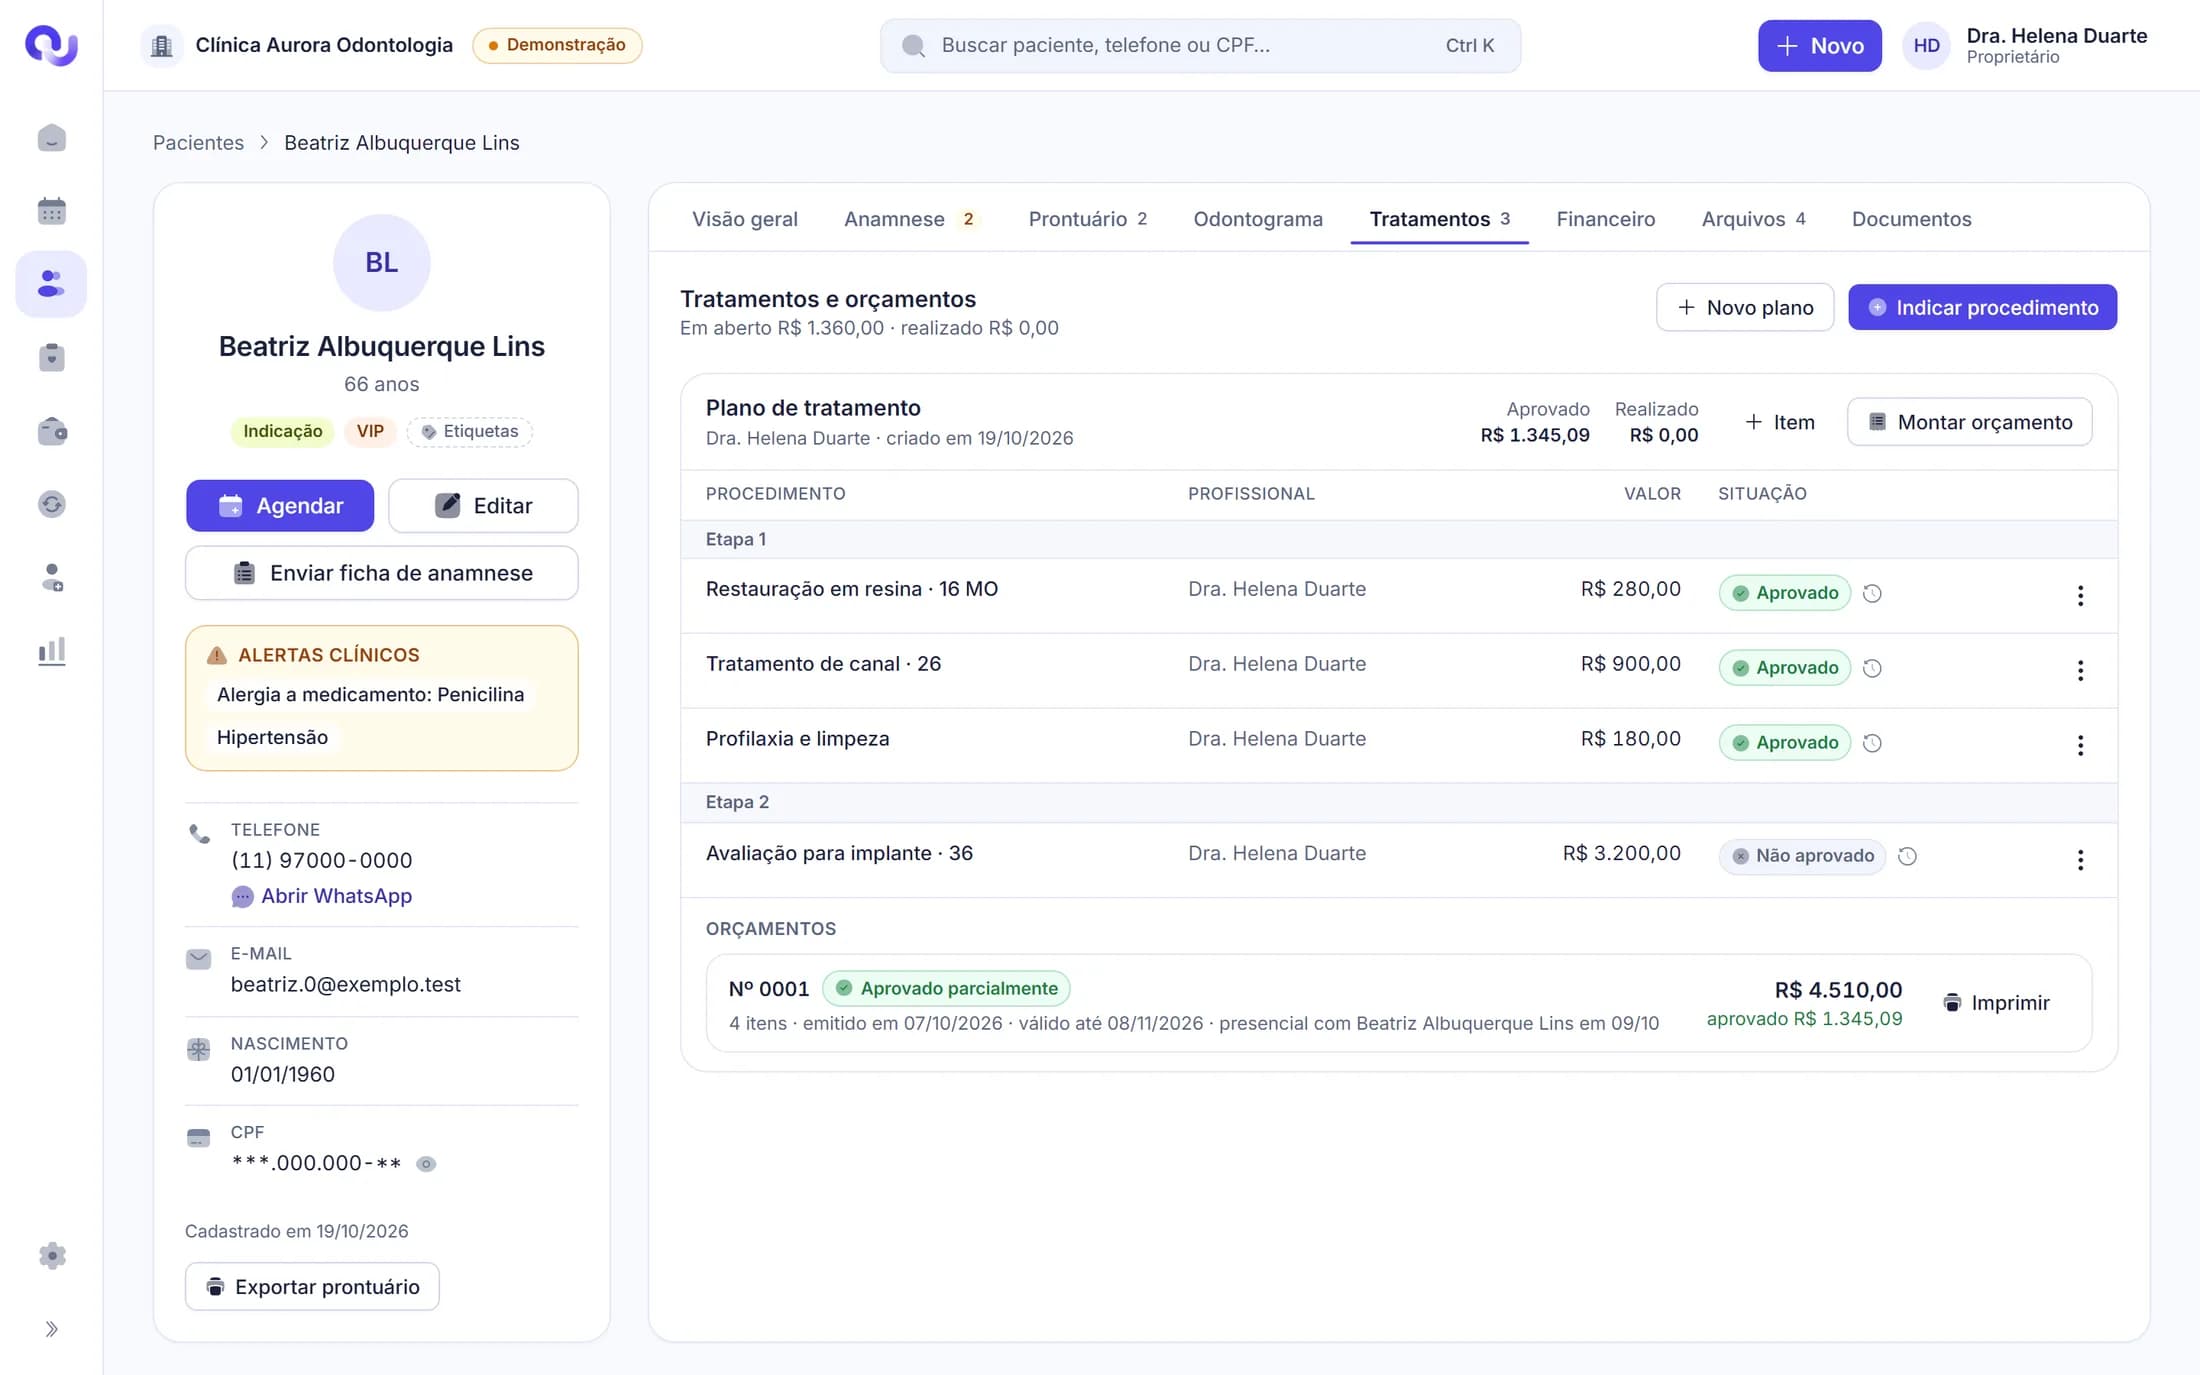Switch to the Financeiro tab
This screenshot has width=2200, height=1375.
[x=1605, y=219]
